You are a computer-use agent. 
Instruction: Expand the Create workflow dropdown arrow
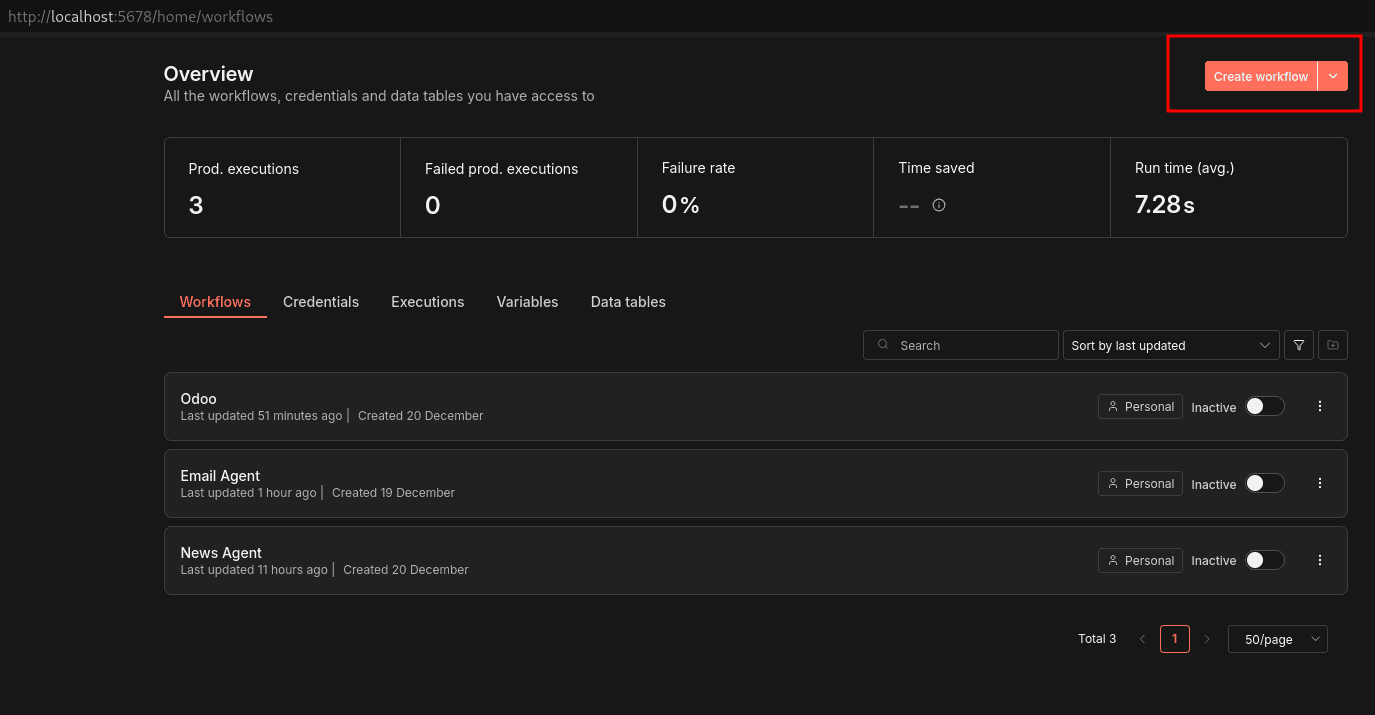pos(1333,75)
